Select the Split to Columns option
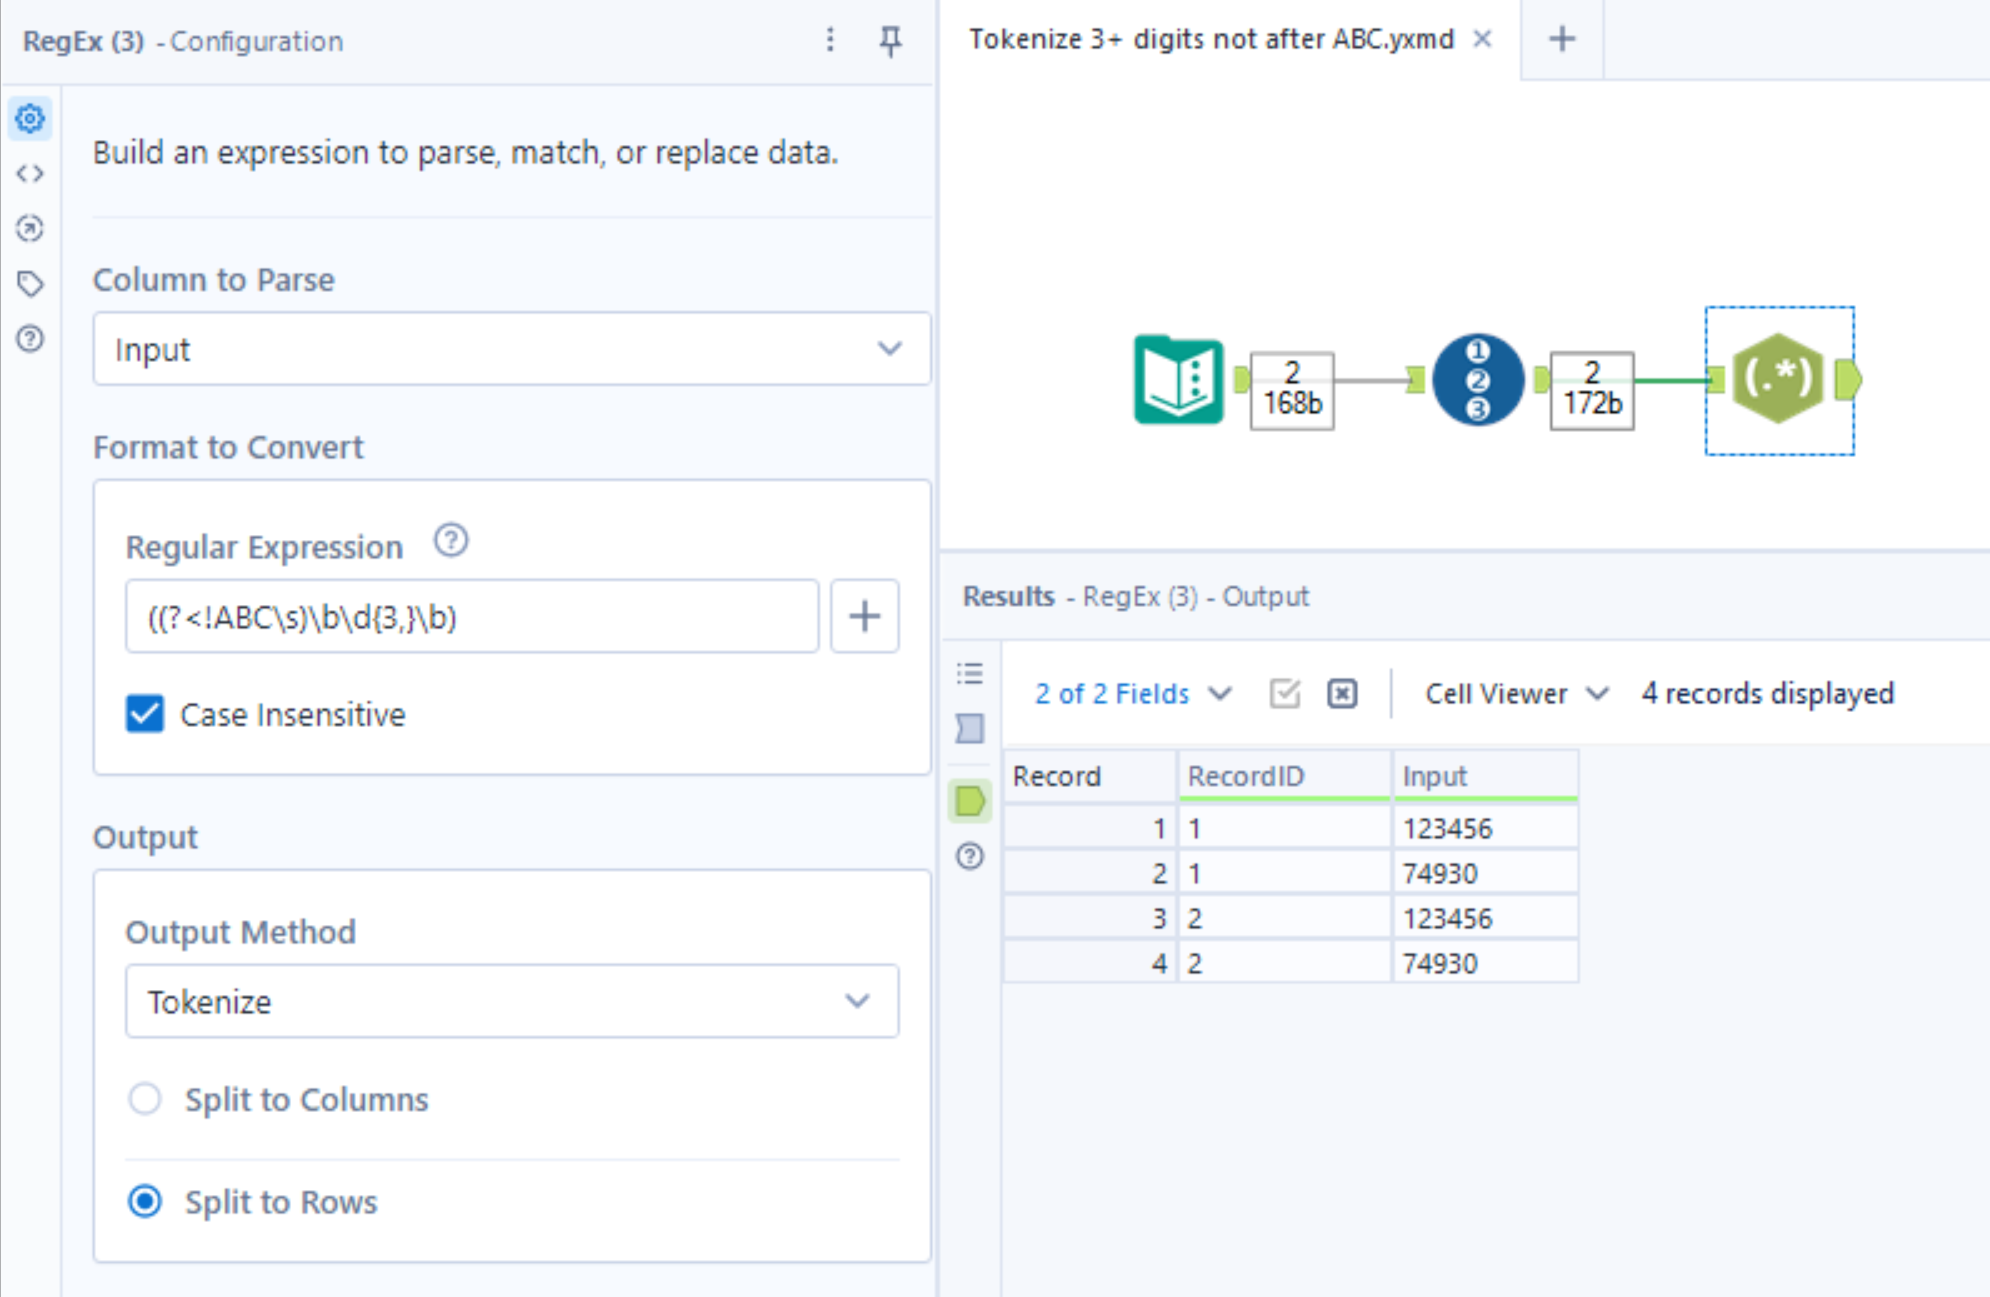 145,1099
